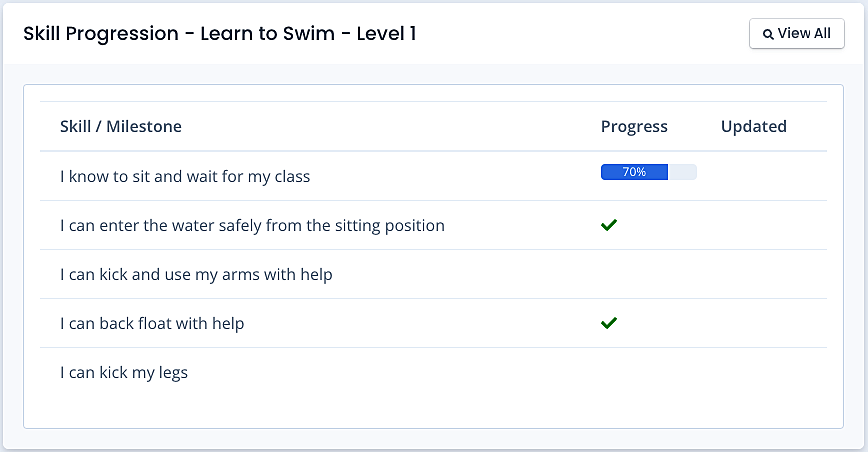Image resolution: width=868 pixels, height=452 pixels.
Task: Click Updated cell for enter water safely row
Action: coord(769,225)
